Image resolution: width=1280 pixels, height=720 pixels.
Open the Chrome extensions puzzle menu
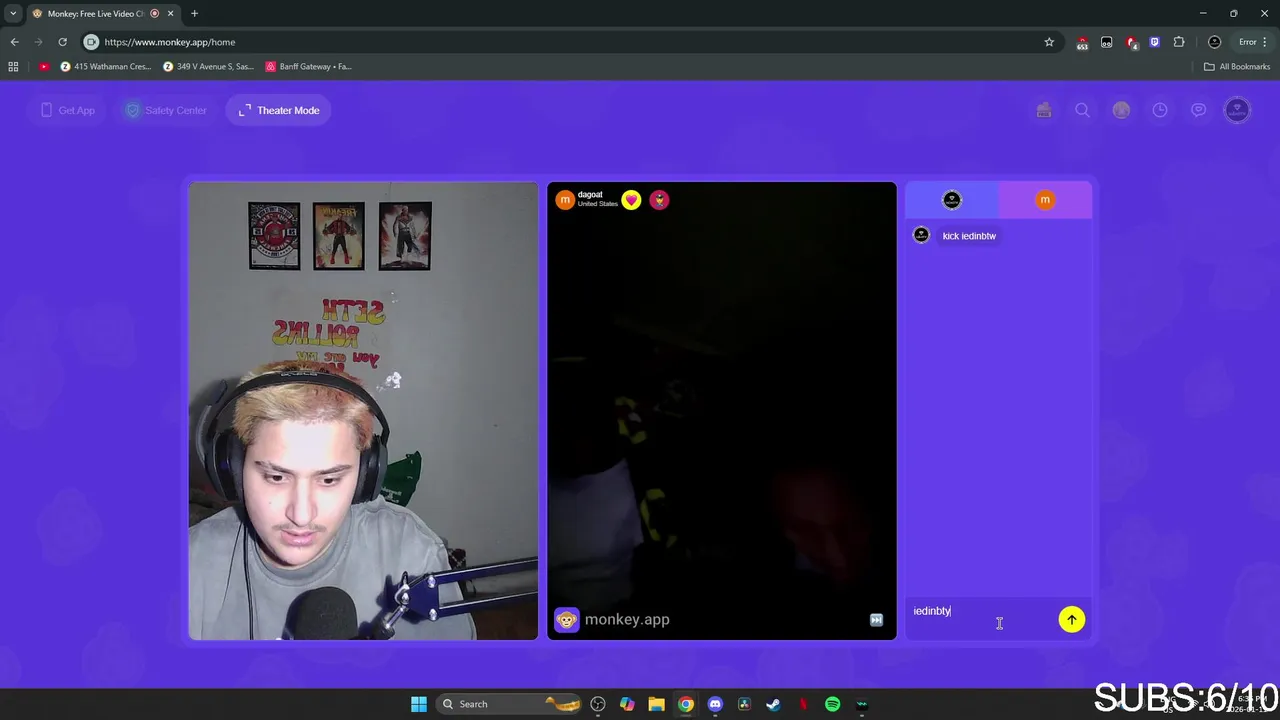(1179, 42)
